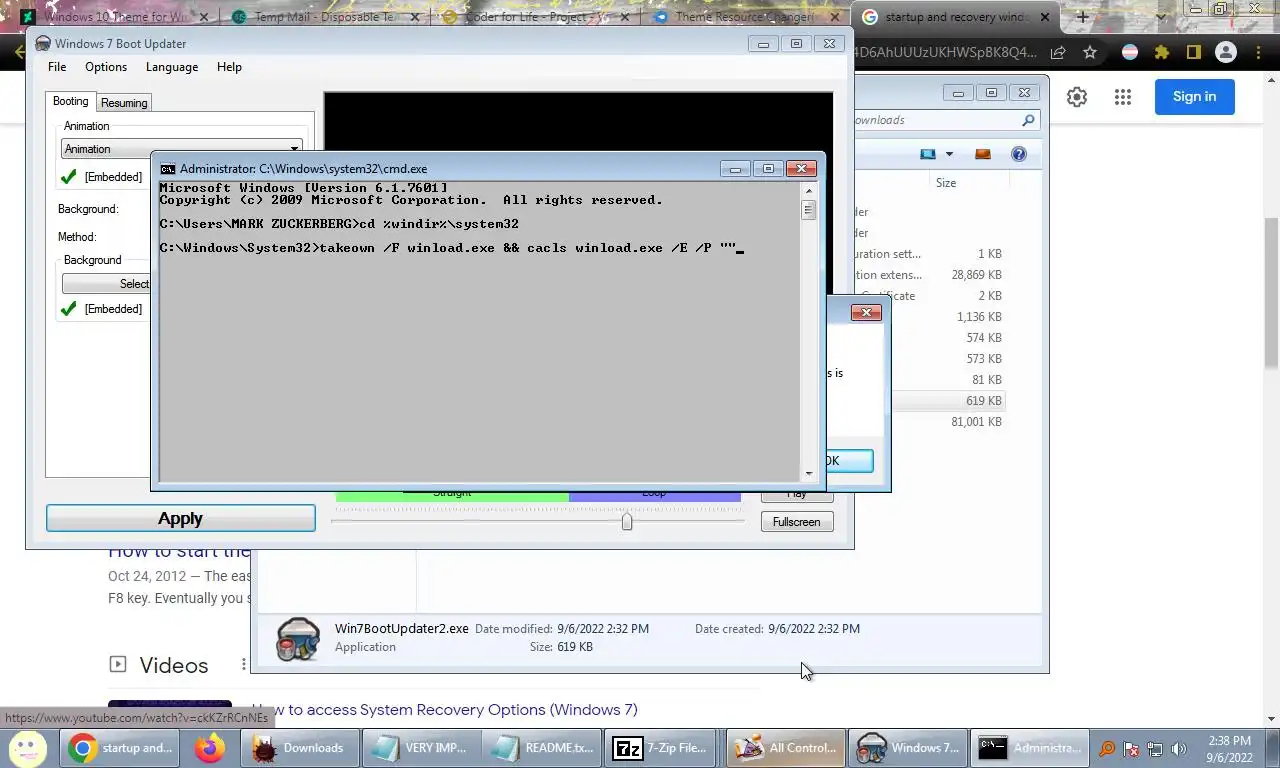Open the Chrome profile avatar
Screen dimensions: 1280x768
[1225, 52]
